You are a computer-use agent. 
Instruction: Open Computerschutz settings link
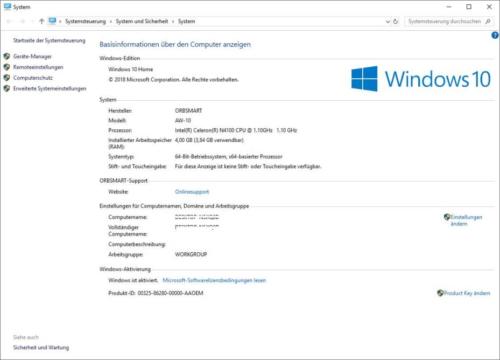click(x=33, y=78)
